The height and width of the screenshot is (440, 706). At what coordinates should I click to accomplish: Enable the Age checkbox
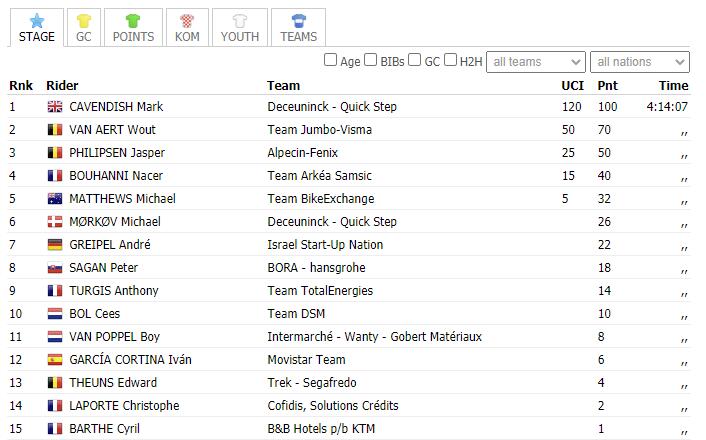[x=331, y=61]
